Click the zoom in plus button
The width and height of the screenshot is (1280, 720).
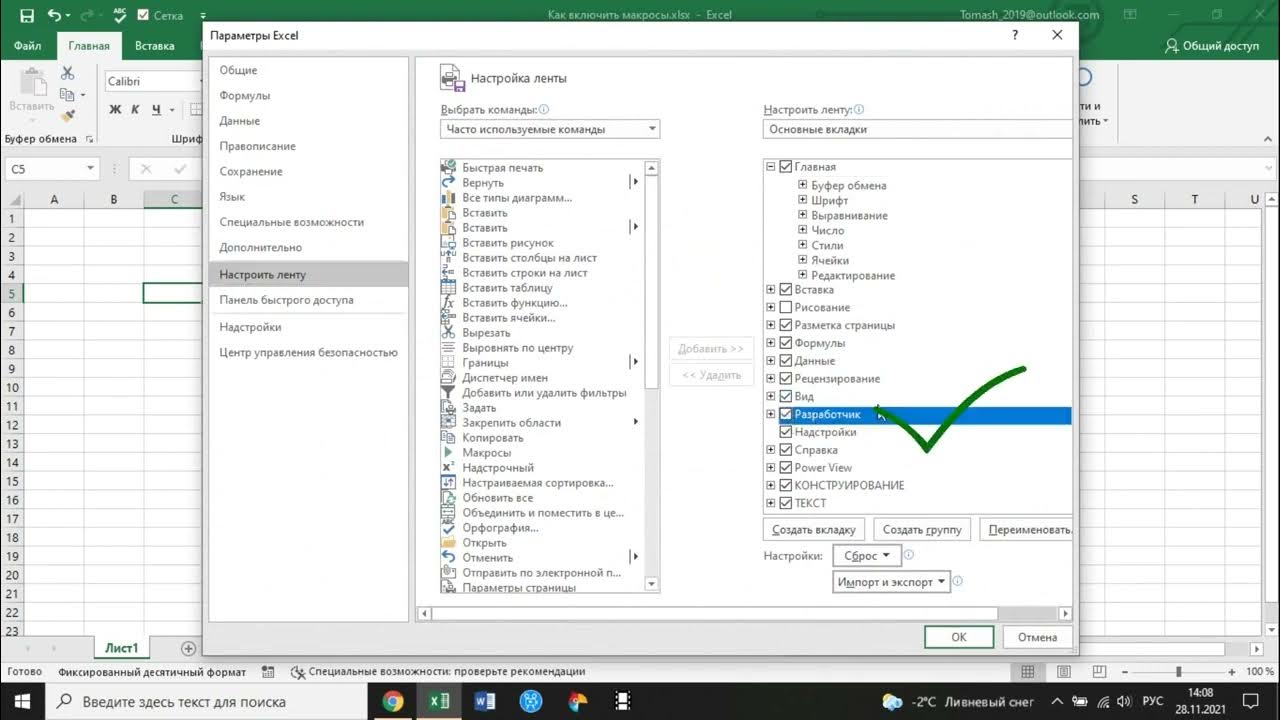pyautogui.click(x=1232, y=672)
